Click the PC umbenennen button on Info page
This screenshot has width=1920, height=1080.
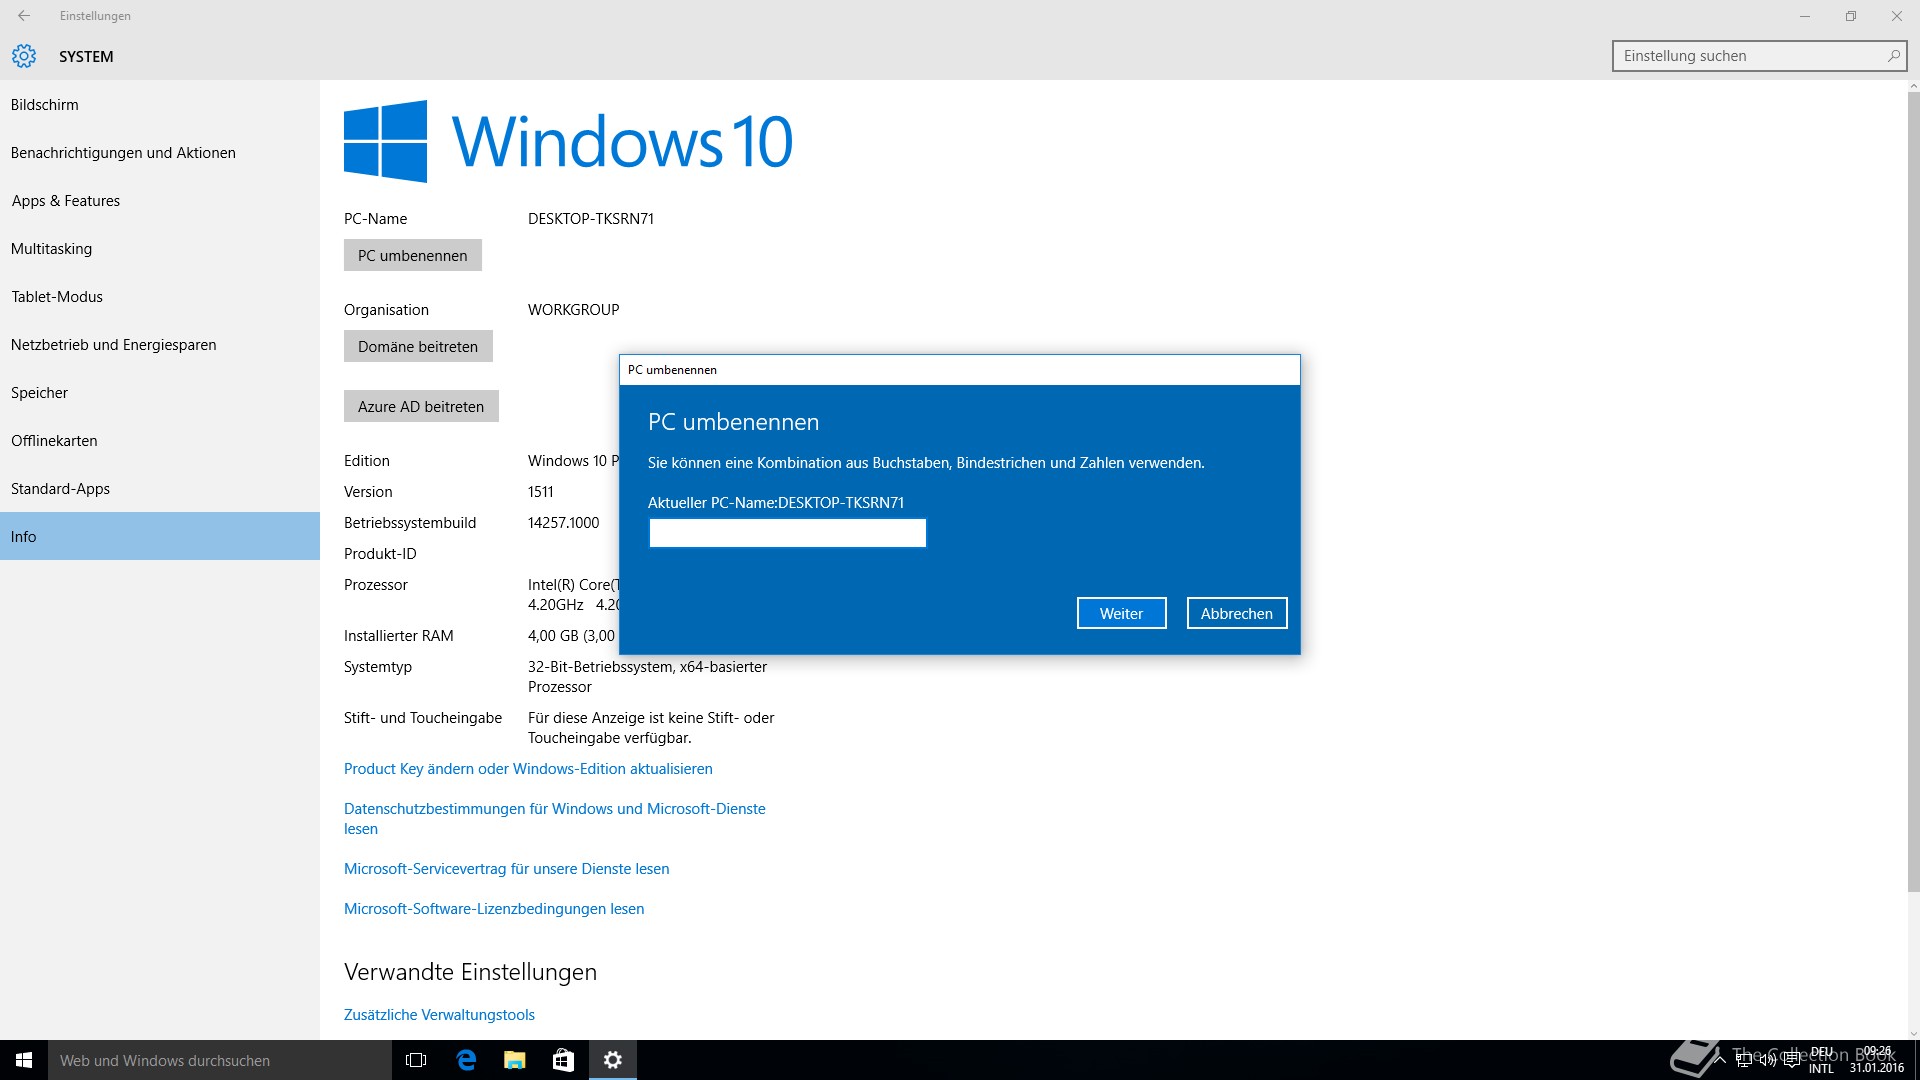click(x=413, y=255)
